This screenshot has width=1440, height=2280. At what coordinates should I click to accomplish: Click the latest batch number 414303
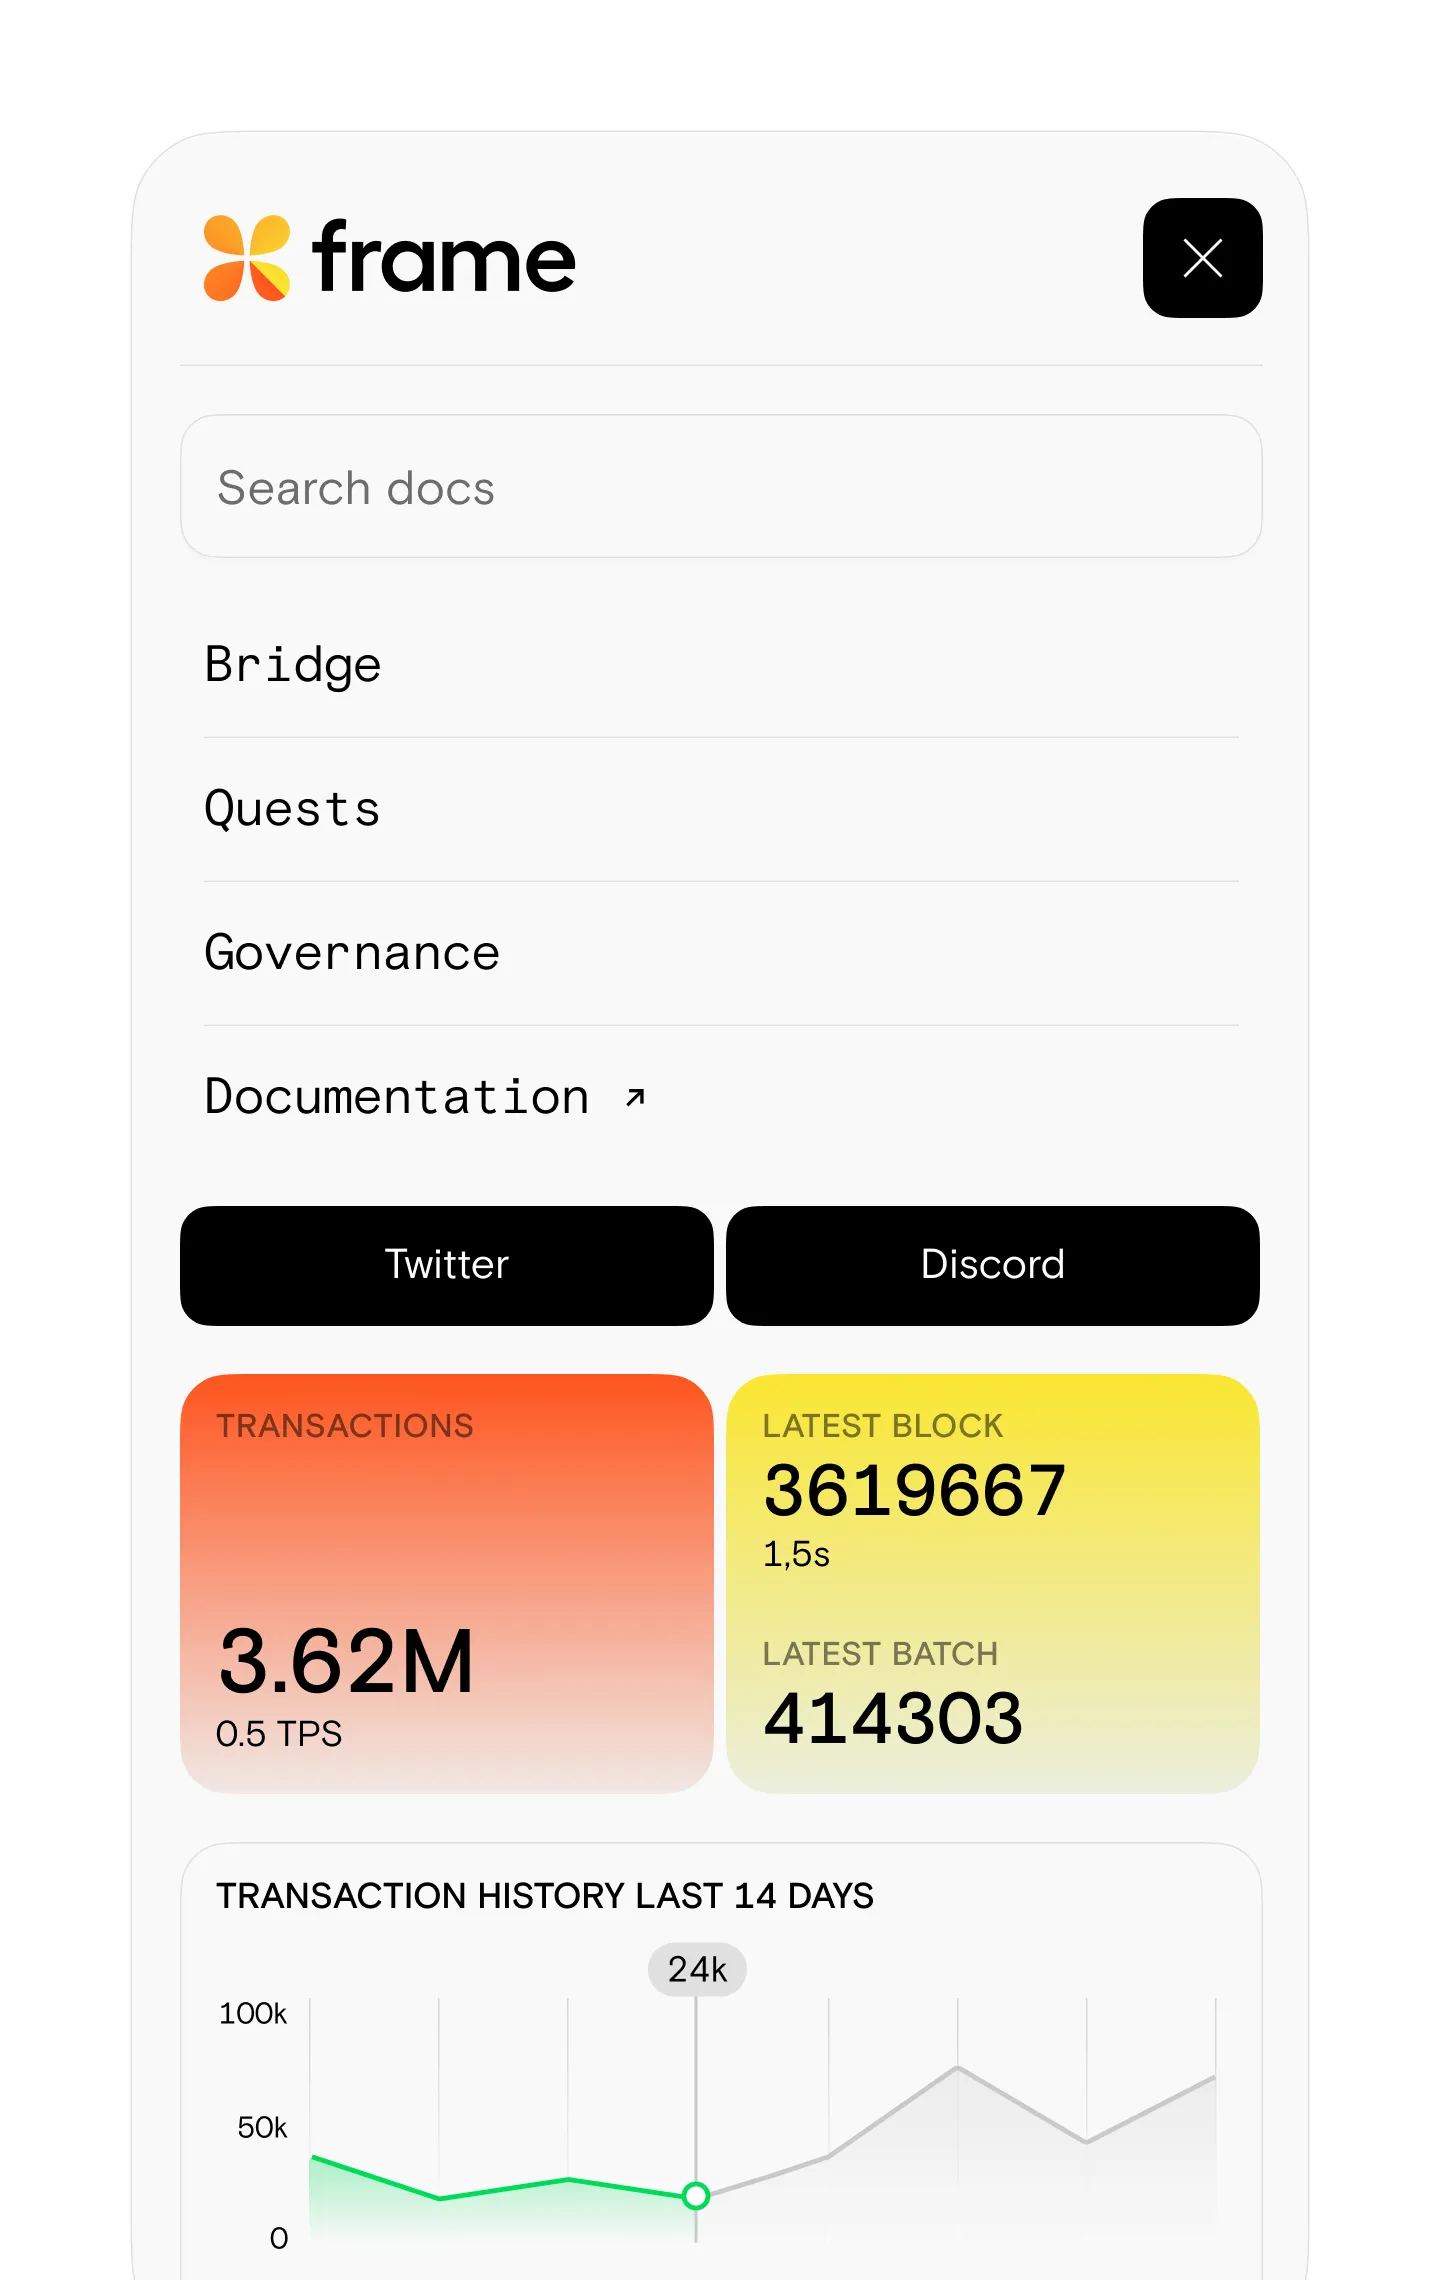[893, 1719]
